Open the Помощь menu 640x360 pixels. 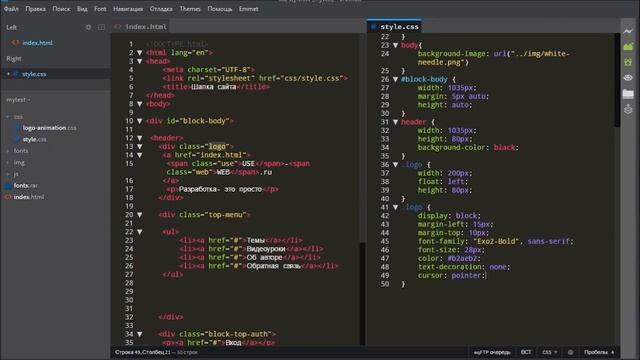[220, 9]
